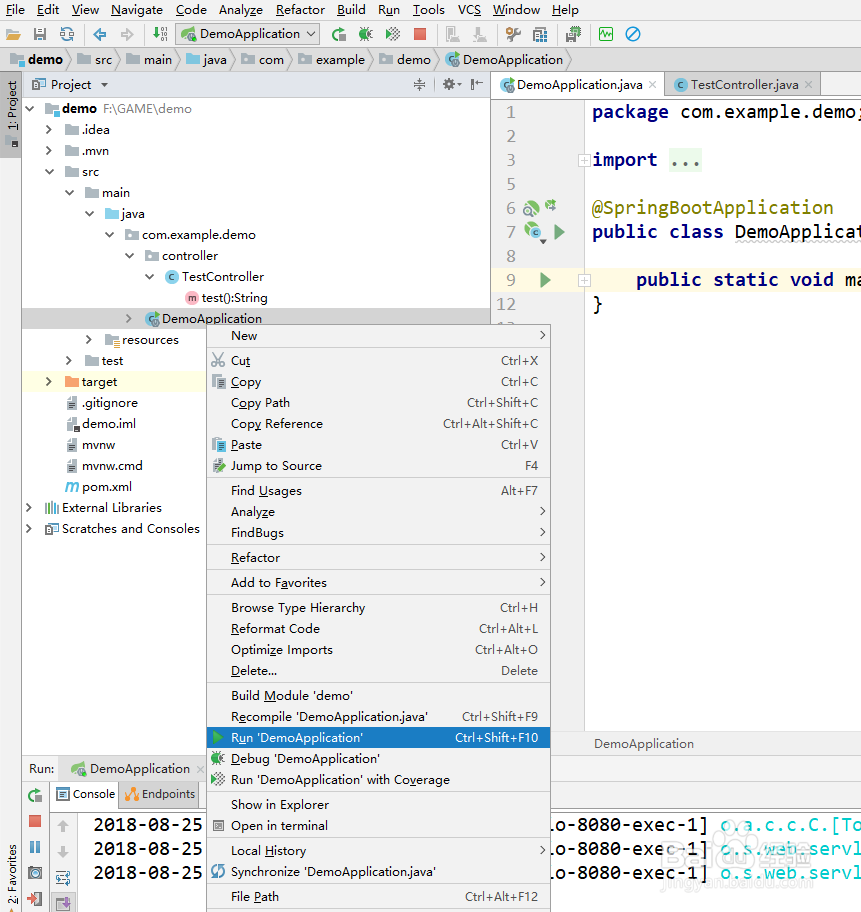Click the Rerun toolbar icon

pos(339,34)
